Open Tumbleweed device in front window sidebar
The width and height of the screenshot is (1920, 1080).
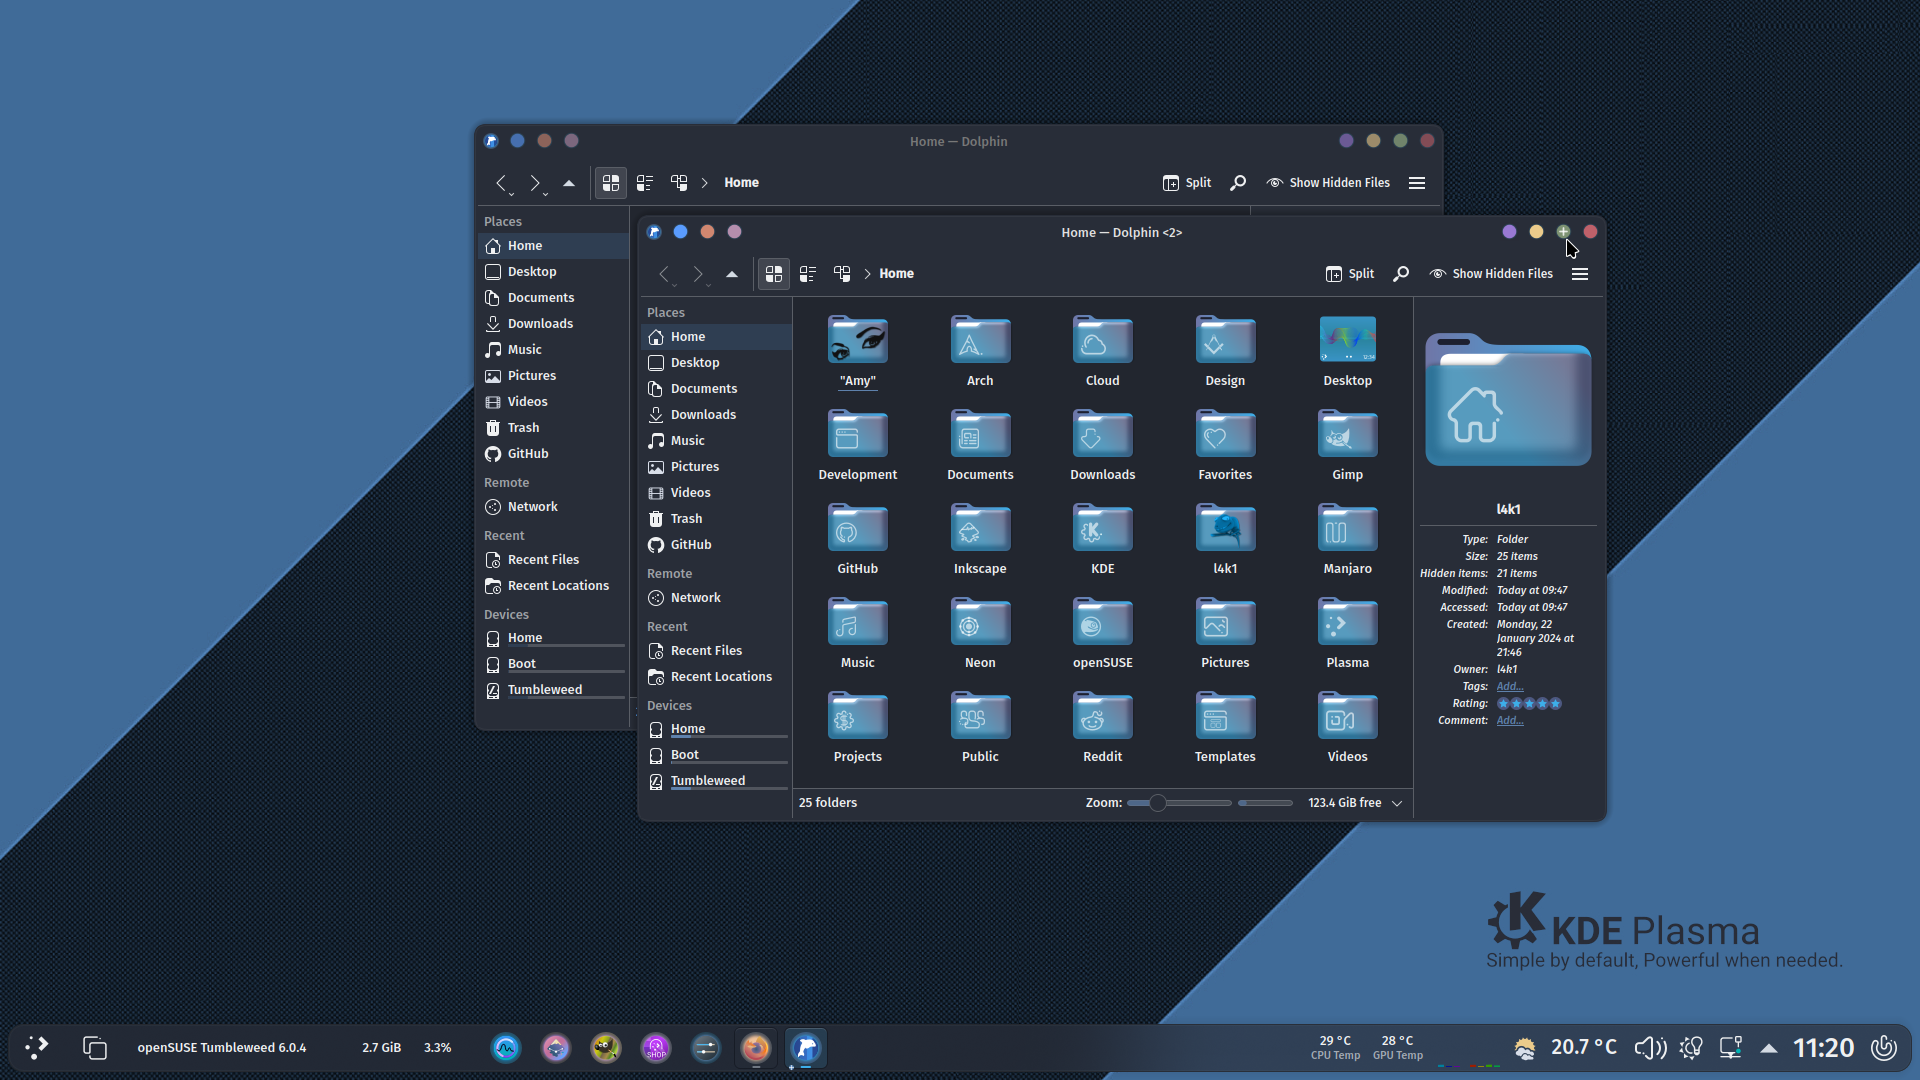click(x=716, y=782)
